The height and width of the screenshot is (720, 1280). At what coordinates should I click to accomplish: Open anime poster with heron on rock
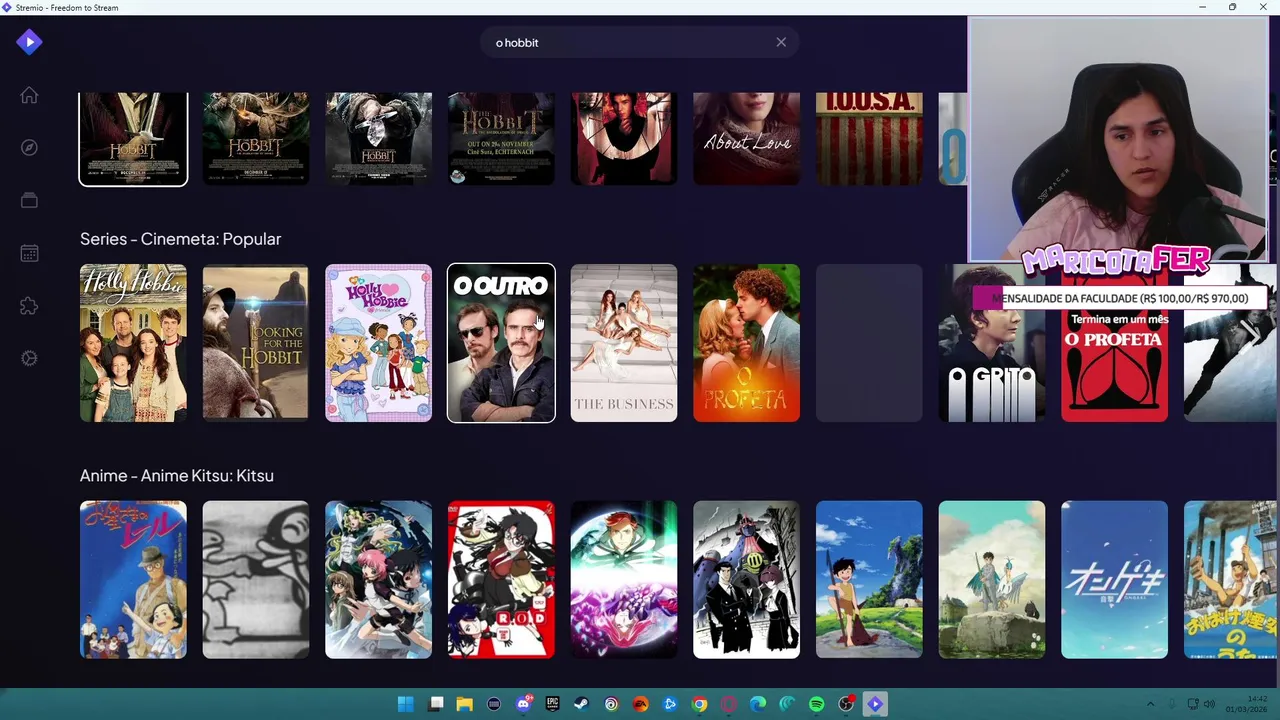tap(992, 580)
